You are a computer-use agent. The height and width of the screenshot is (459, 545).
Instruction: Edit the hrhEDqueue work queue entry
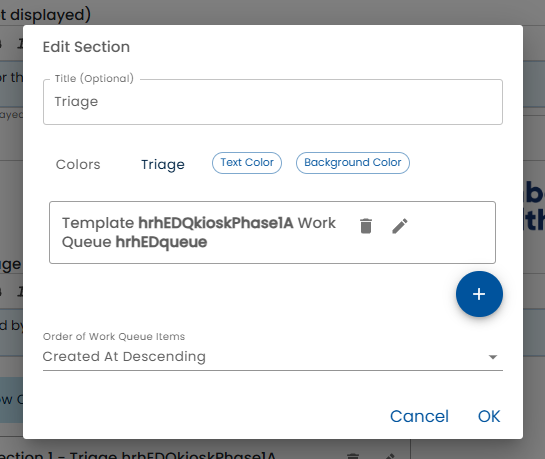[x=400, y=226]
